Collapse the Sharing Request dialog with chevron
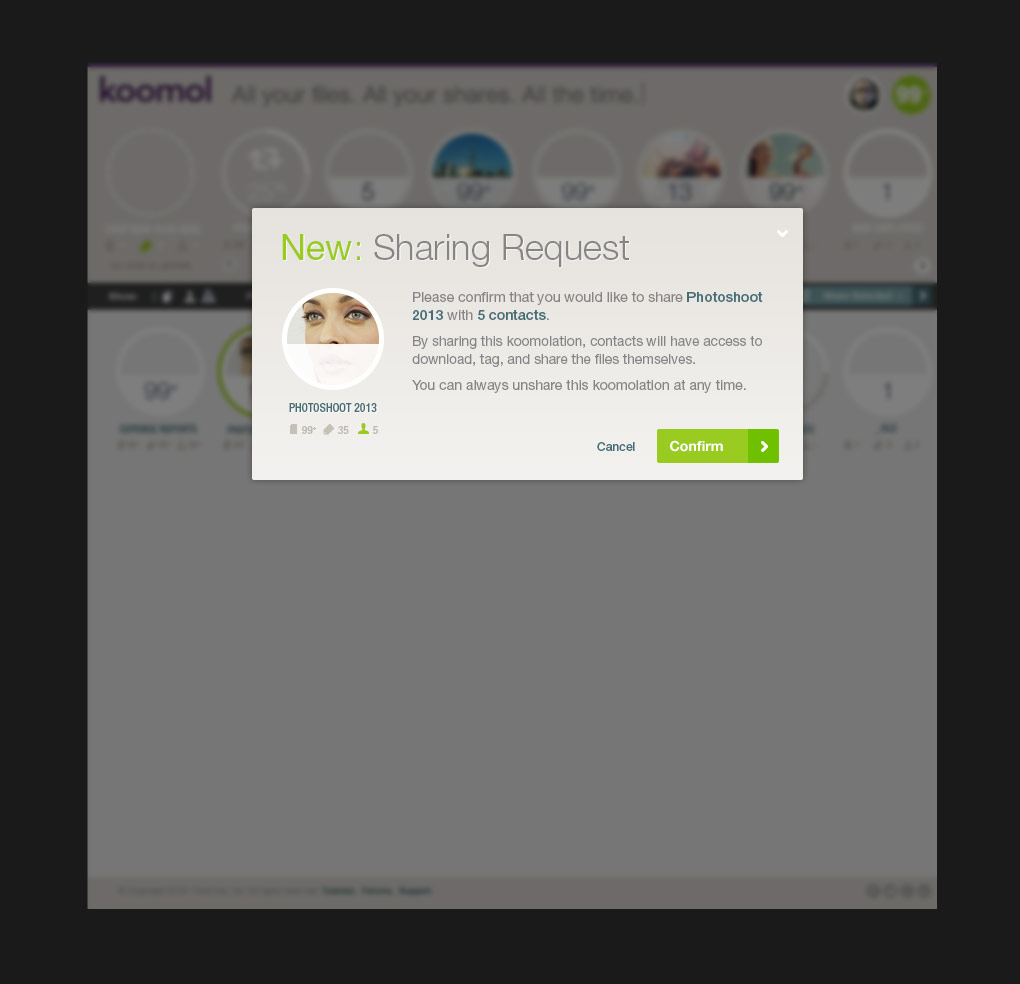Viewport: 1020px width, 984px height. (x=782, y=233)
